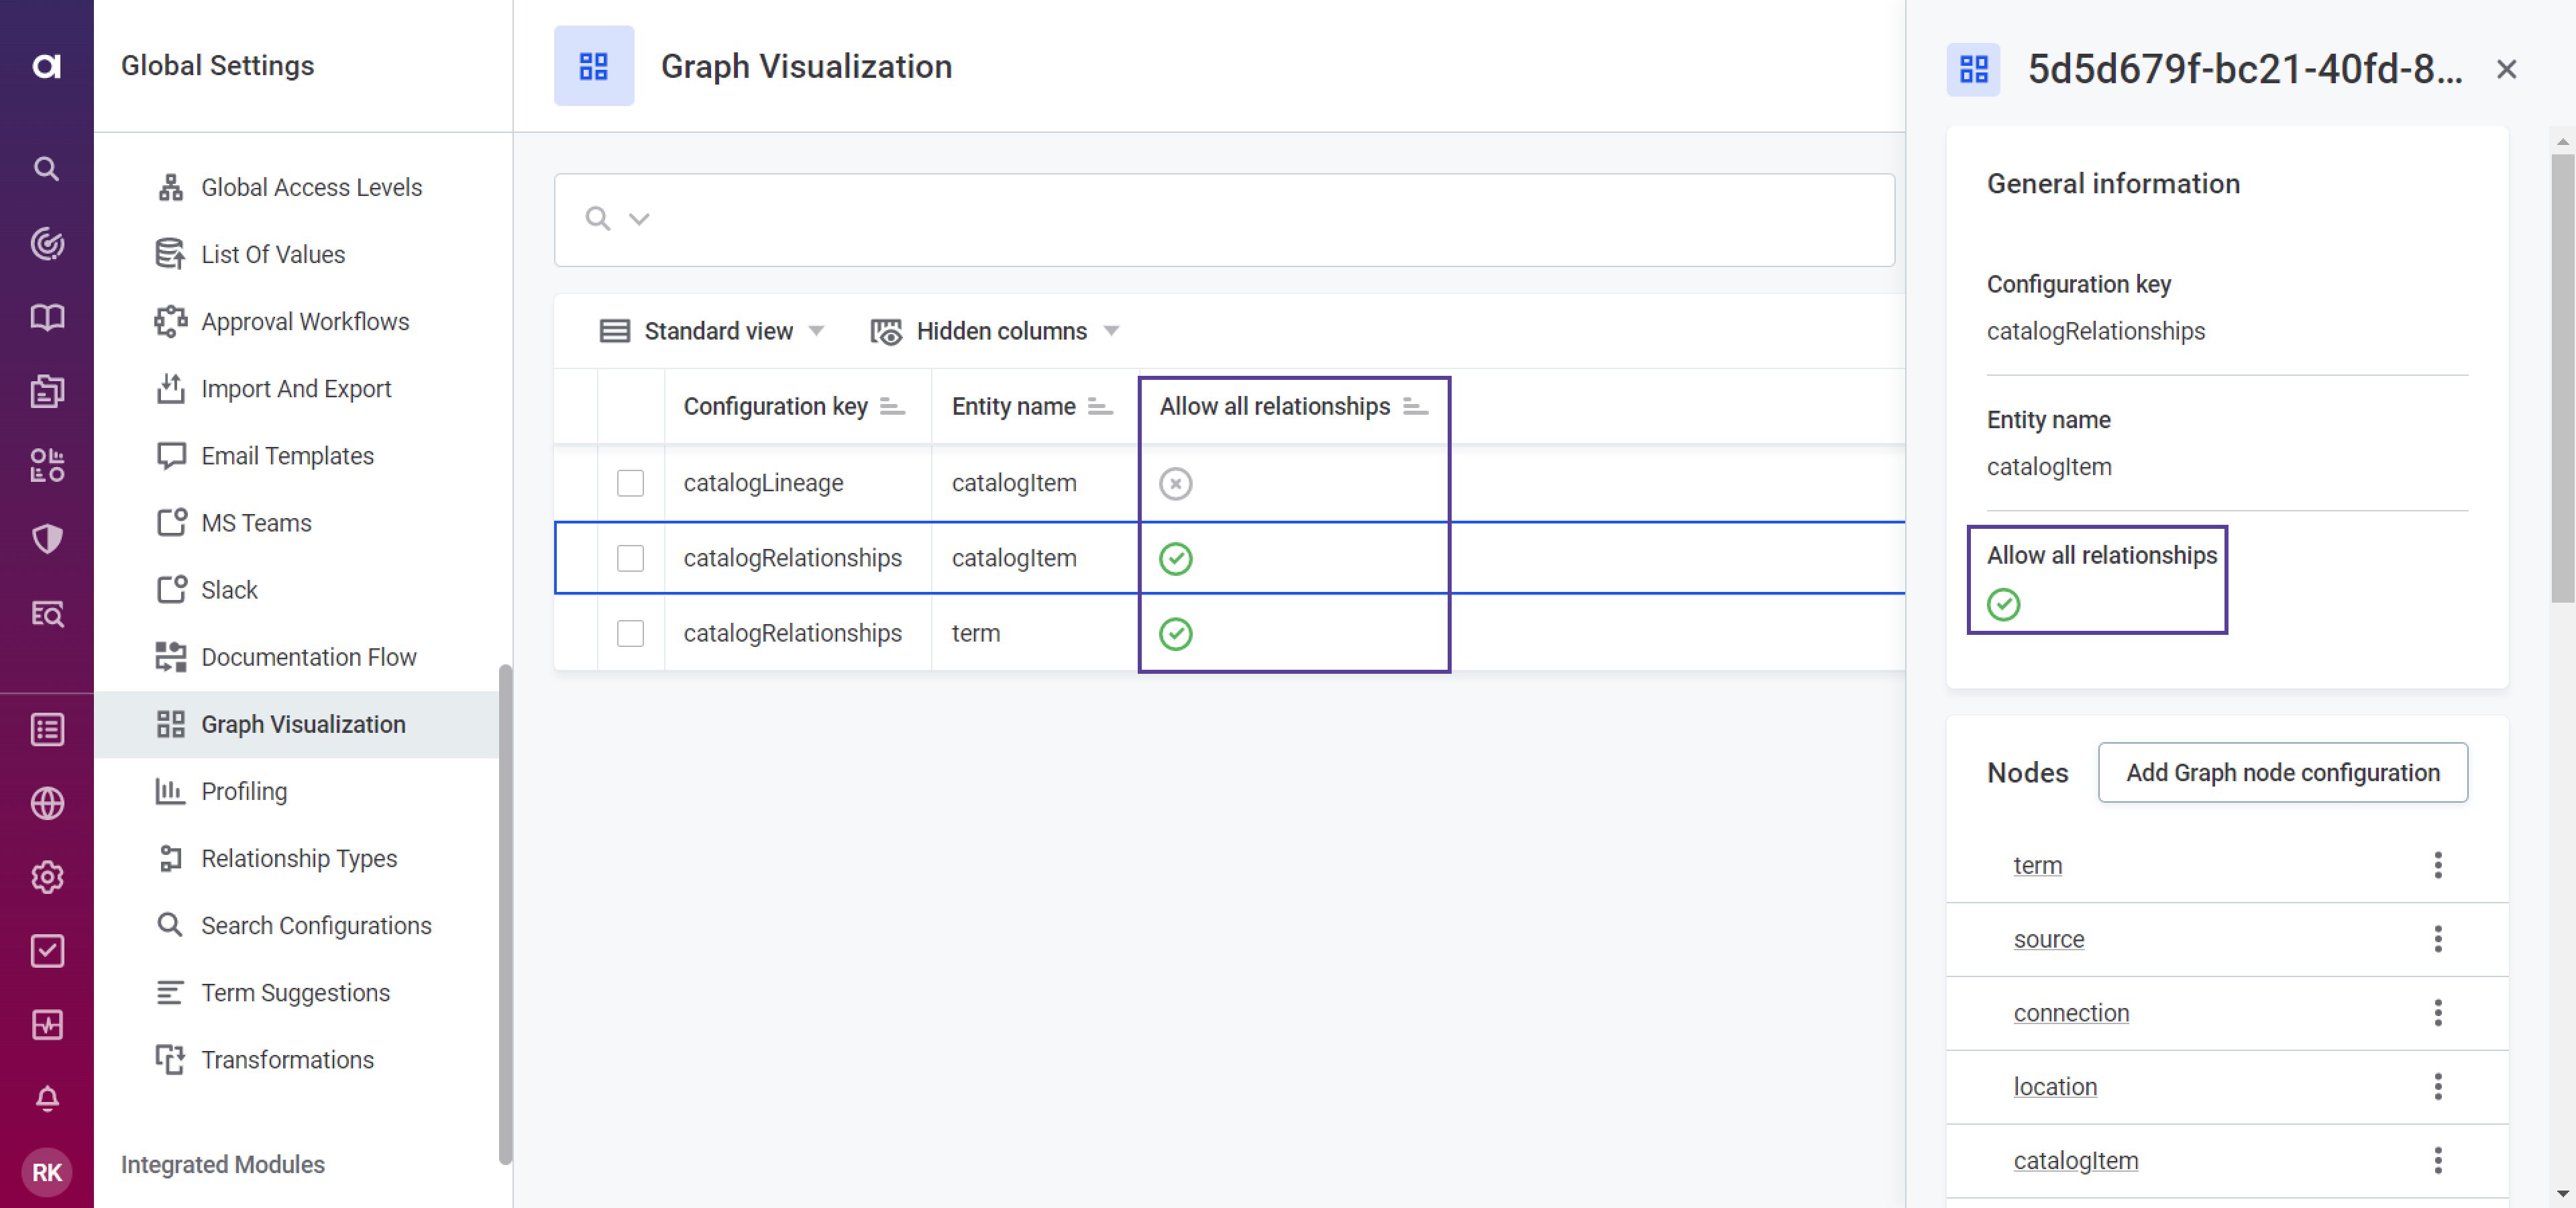The width and height of the screenshot is (2576, 1208).
Task: Open the notifications bell icon
Action: (46, 1098)
